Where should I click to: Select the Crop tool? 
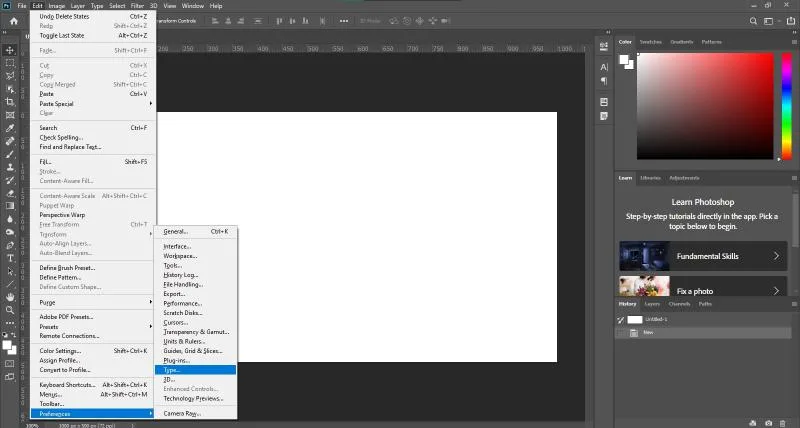[10, 102]
